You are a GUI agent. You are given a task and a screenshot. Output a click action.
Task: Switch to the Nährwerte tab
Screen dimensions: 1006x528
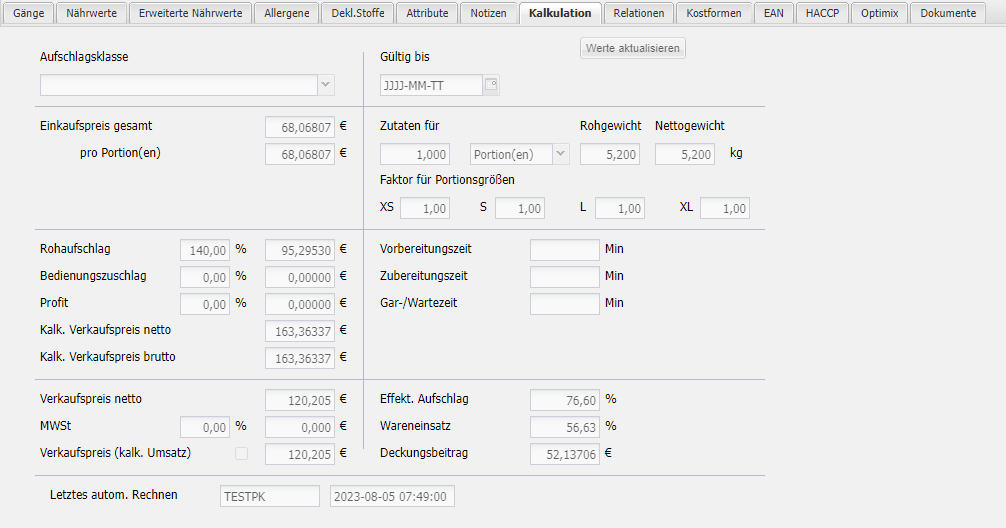[90, 13]
